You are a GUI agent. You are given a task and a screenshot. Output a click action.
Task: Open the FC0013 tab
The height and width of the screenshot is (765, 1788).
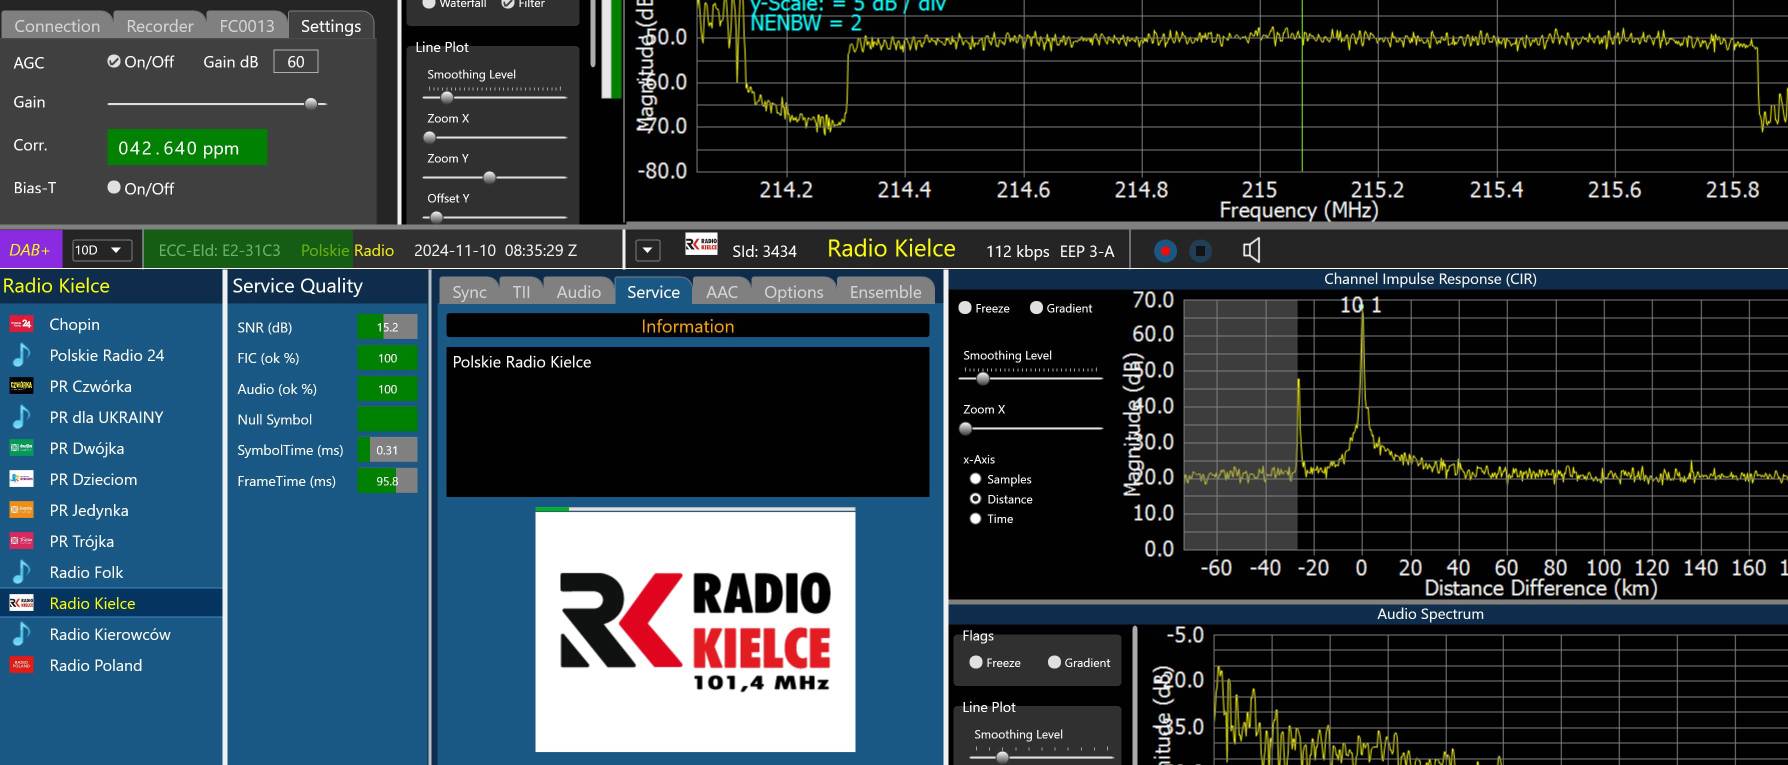[246, 26]
